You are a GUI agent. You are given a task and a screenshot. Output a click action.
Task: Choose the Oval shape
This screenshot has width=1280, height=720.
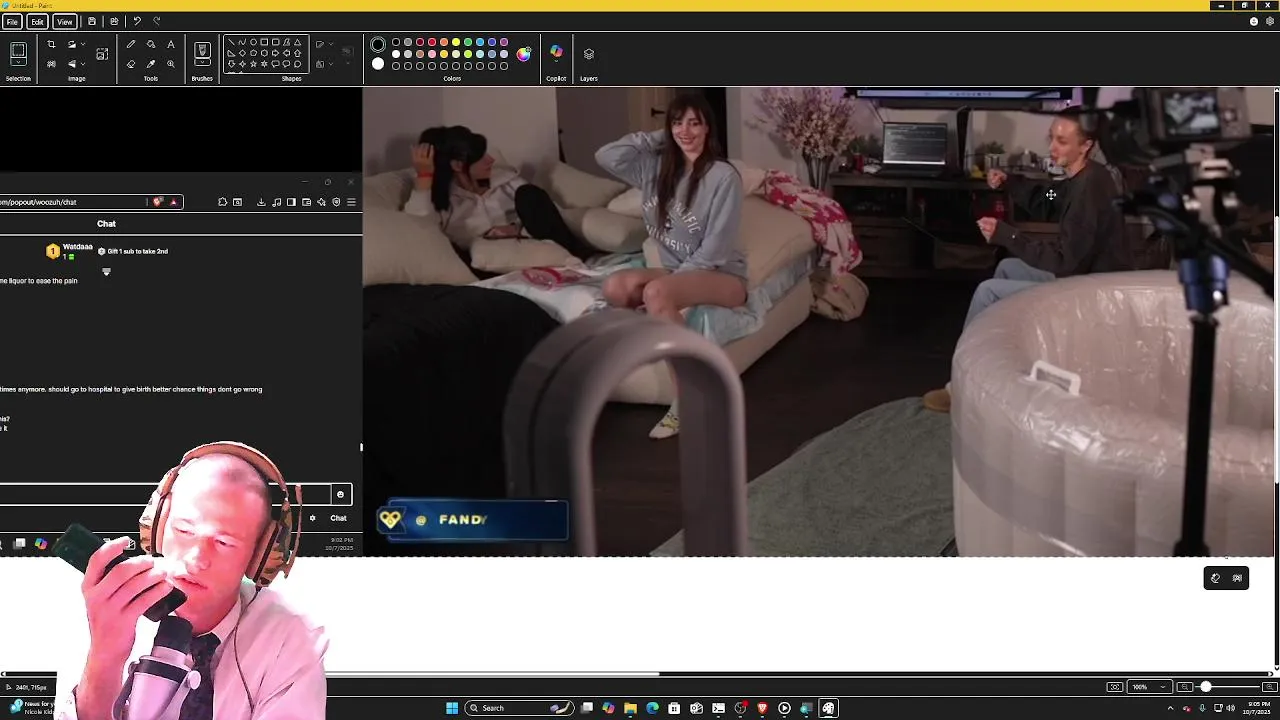click(x=253, y=42)
